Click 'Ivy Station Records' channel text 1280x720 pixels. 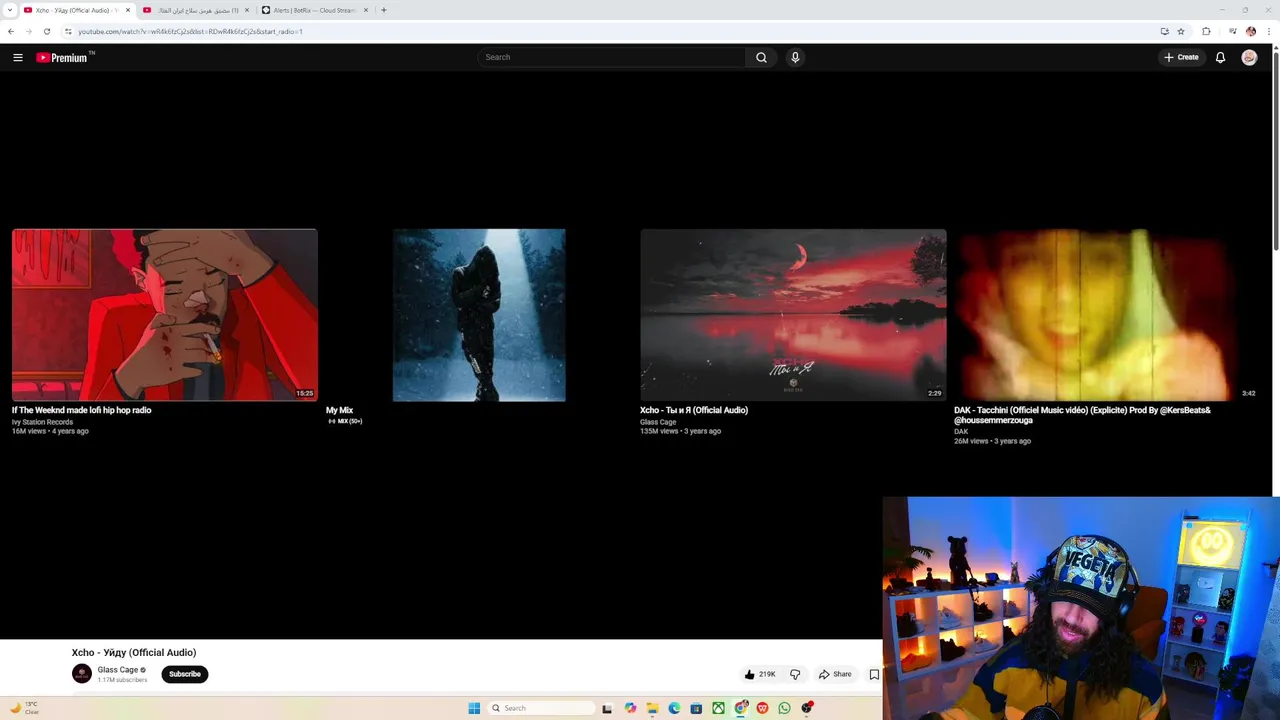click(x=42, y=422)
